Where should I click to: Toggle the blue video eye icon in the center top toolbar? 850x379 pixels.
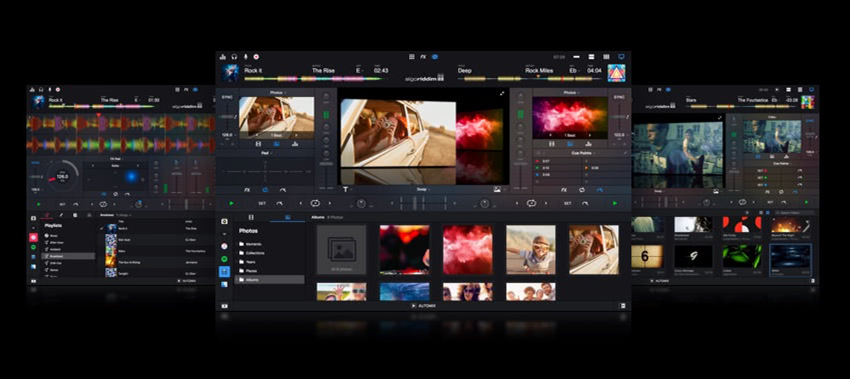pyautogui.click(x=435, y=56)
